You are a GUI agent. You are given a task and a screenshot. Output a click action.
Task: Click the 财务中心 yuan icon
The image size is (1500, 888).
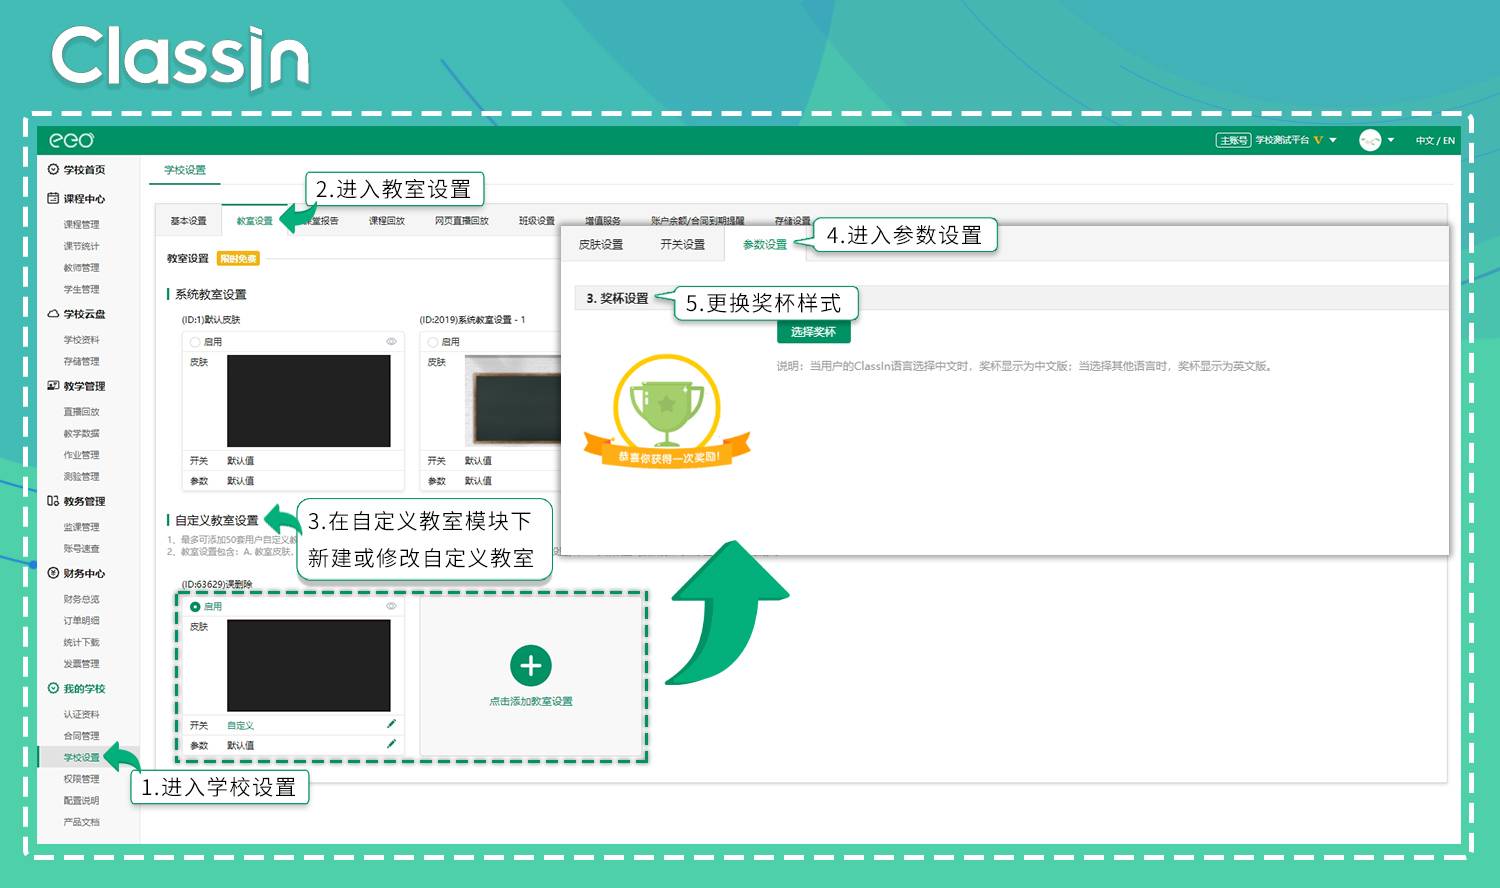[53, 573]
